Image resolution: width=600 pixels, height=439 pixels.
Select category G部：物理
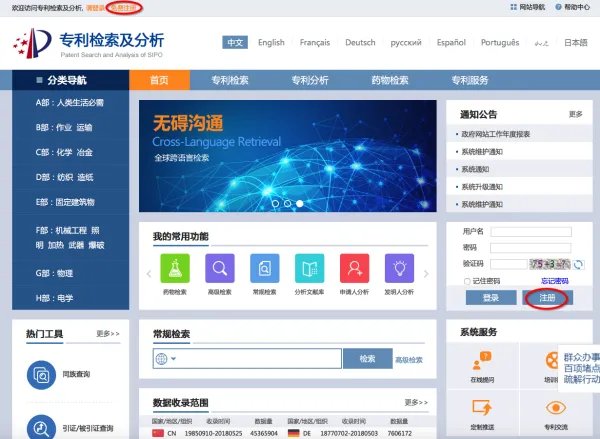pos(54,273)
